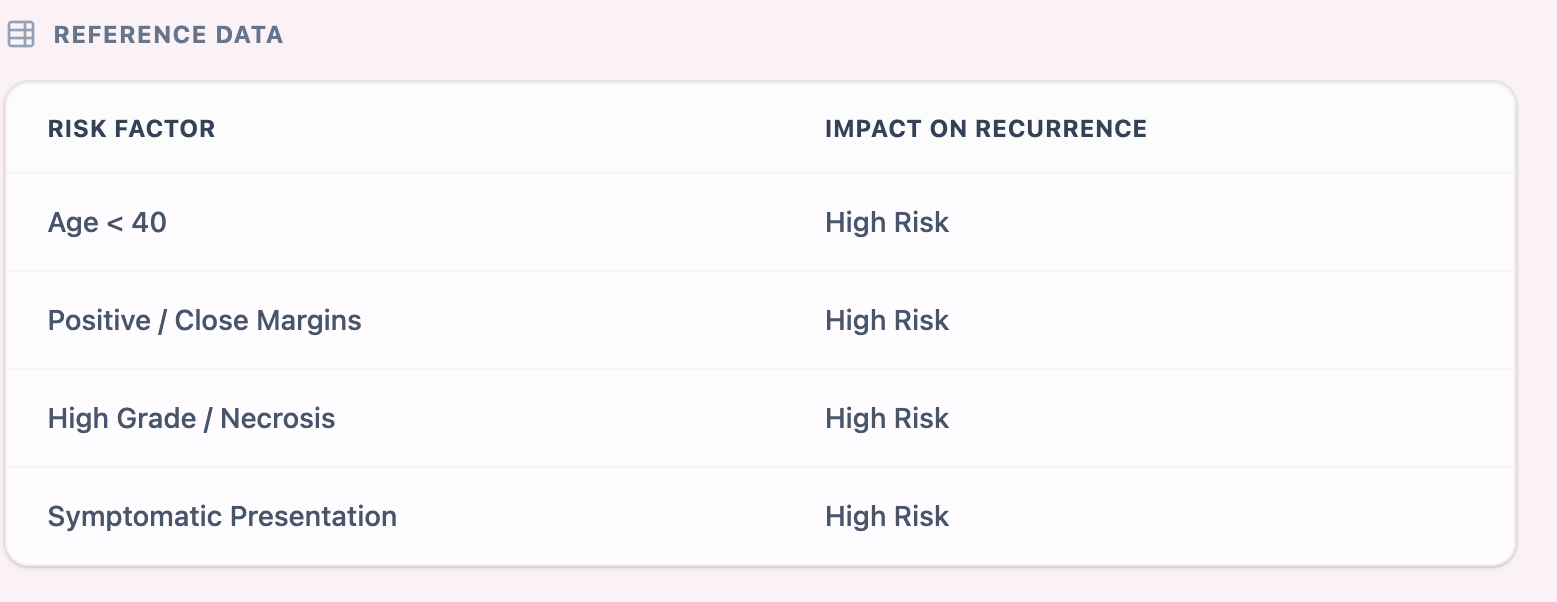The height and width of the screenshot is (602, 1557).
Task: Select the High Grade / Necrosis cell
Action: (191, 418)
